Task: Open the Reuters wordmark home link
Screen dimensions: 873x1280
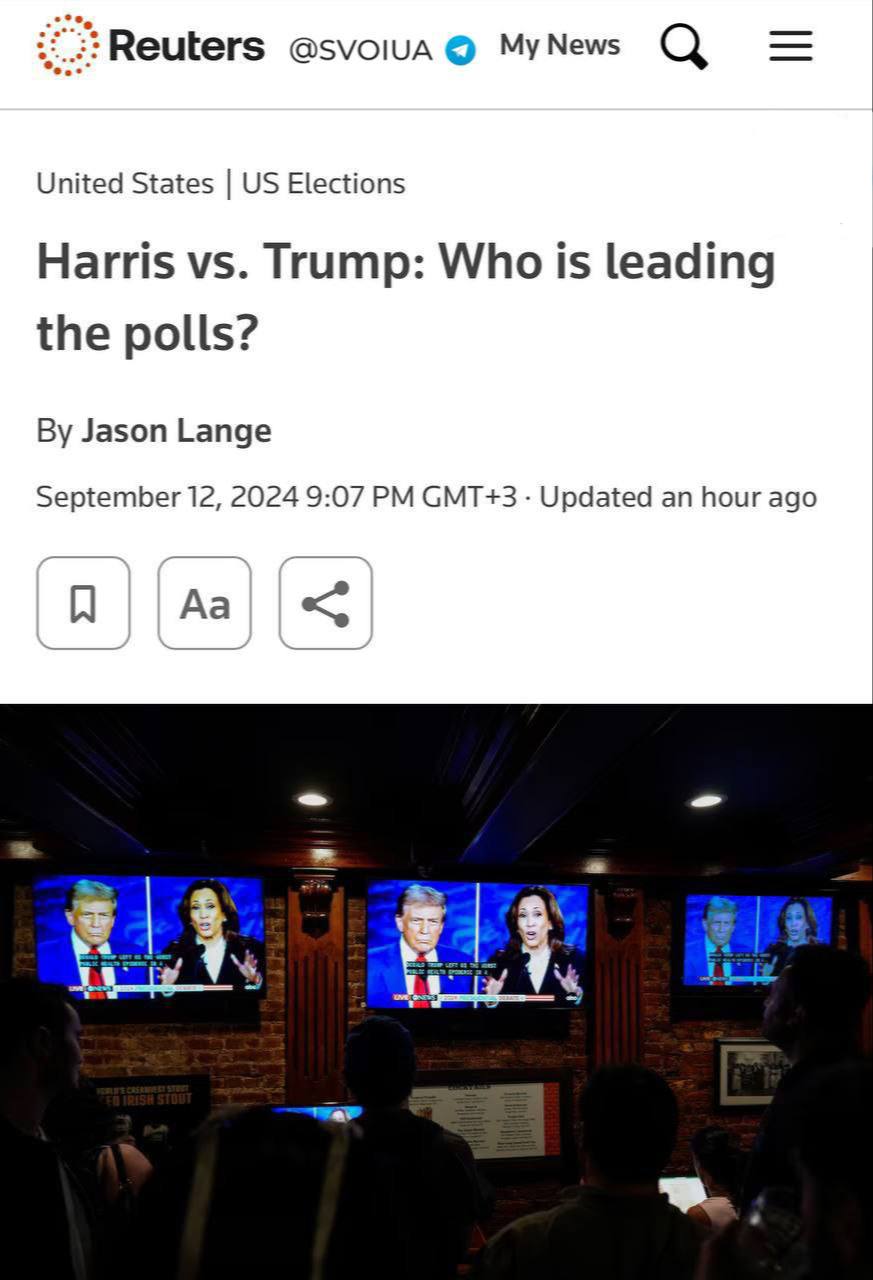Action: coord(186,46)
